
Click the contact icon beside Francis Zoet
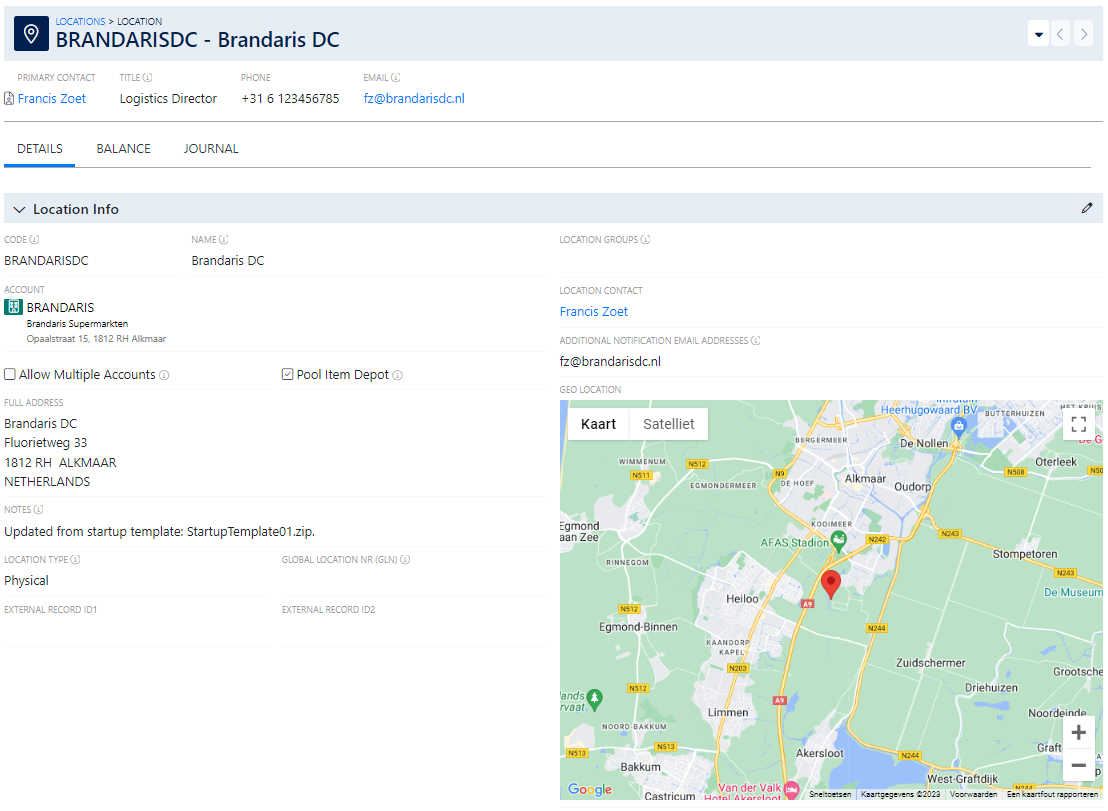click(9, 98)
